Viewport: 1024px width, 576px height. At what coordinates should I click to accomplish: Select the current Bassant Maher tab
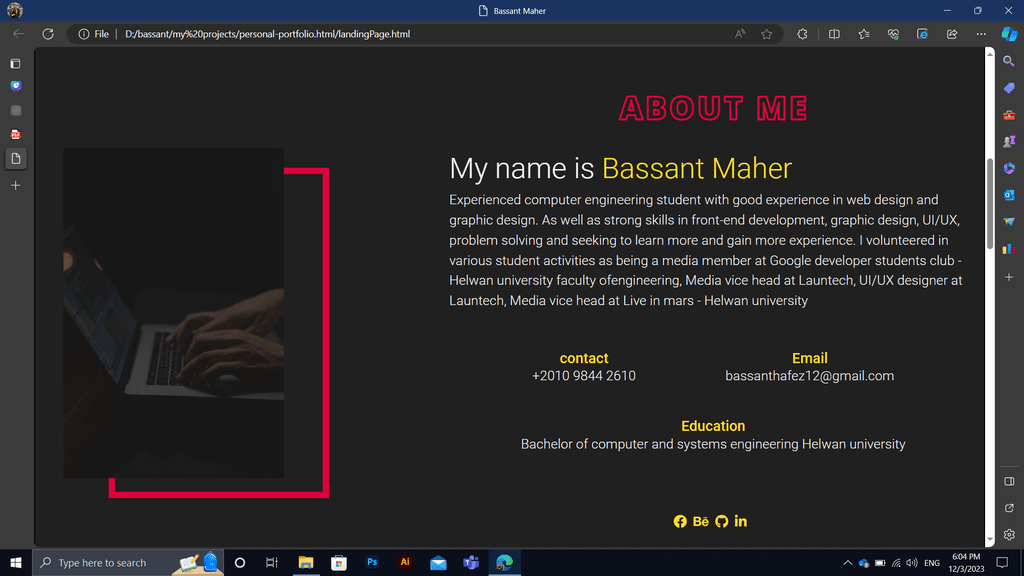click(16, 159)
